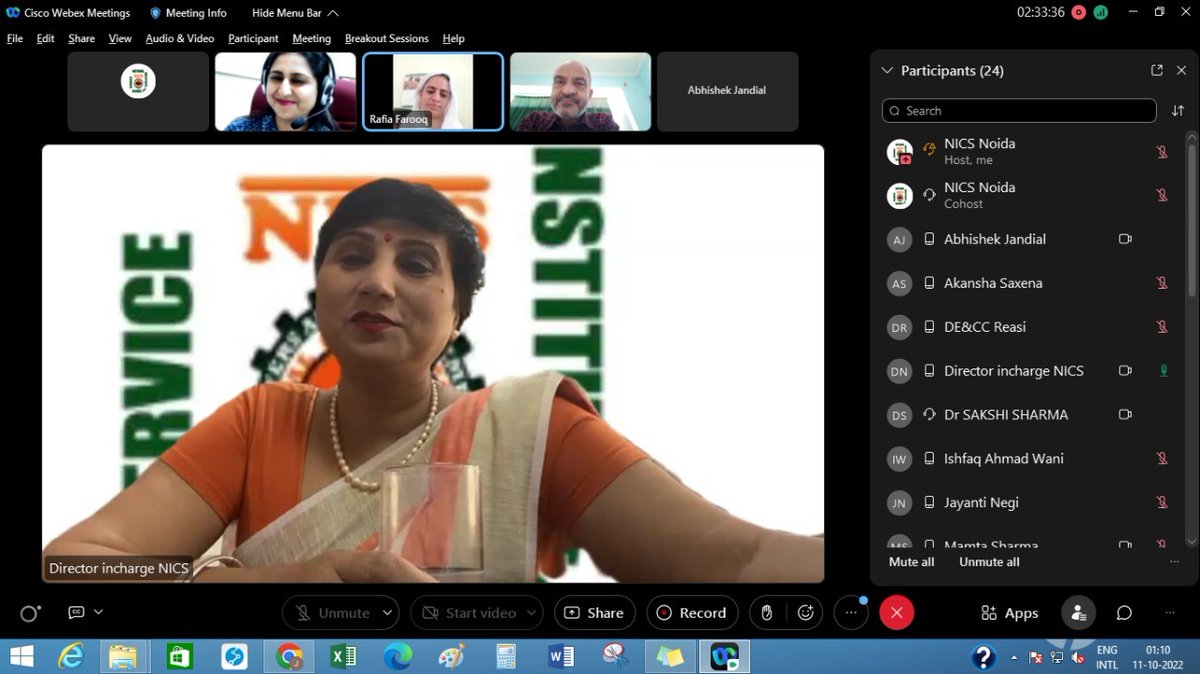Click the participants Search field
Screen dimensions: 1200x674
click(1019, 111)
